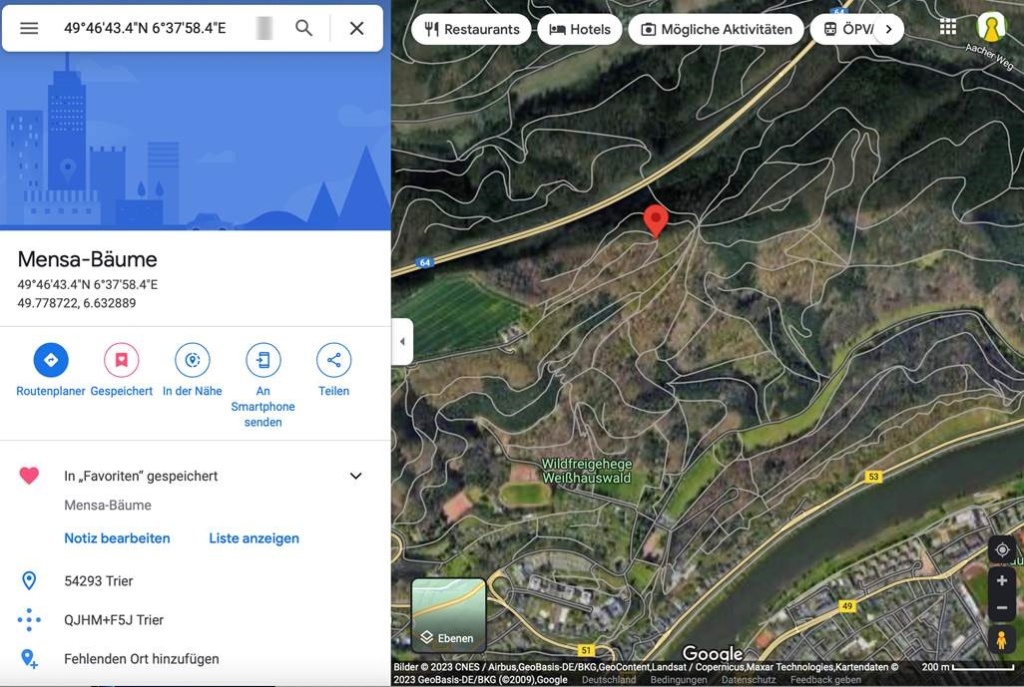Click Notiz bearbeiten link
This screenshot has width=1024, height=687.
pos(117,538)
